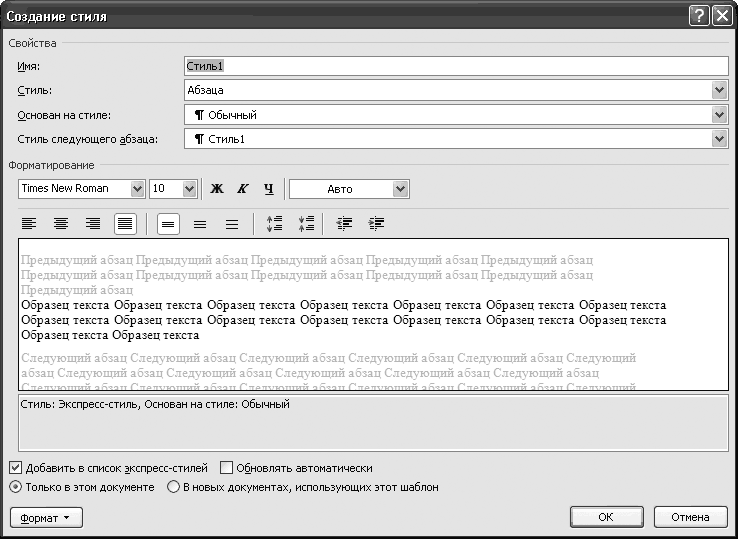
Task: Click the Образец текста preview area
Action: (373, 314)
